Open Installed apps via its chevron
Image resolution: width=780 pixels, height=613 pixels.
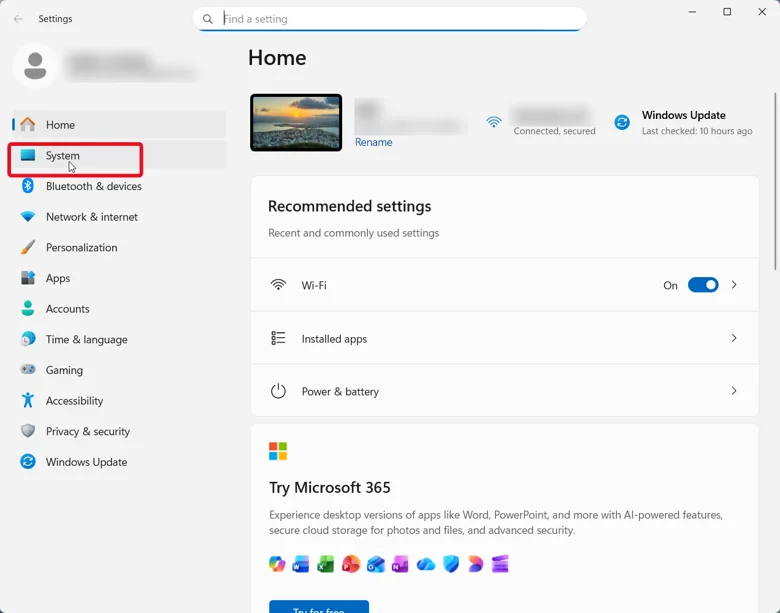coord(734,338)
